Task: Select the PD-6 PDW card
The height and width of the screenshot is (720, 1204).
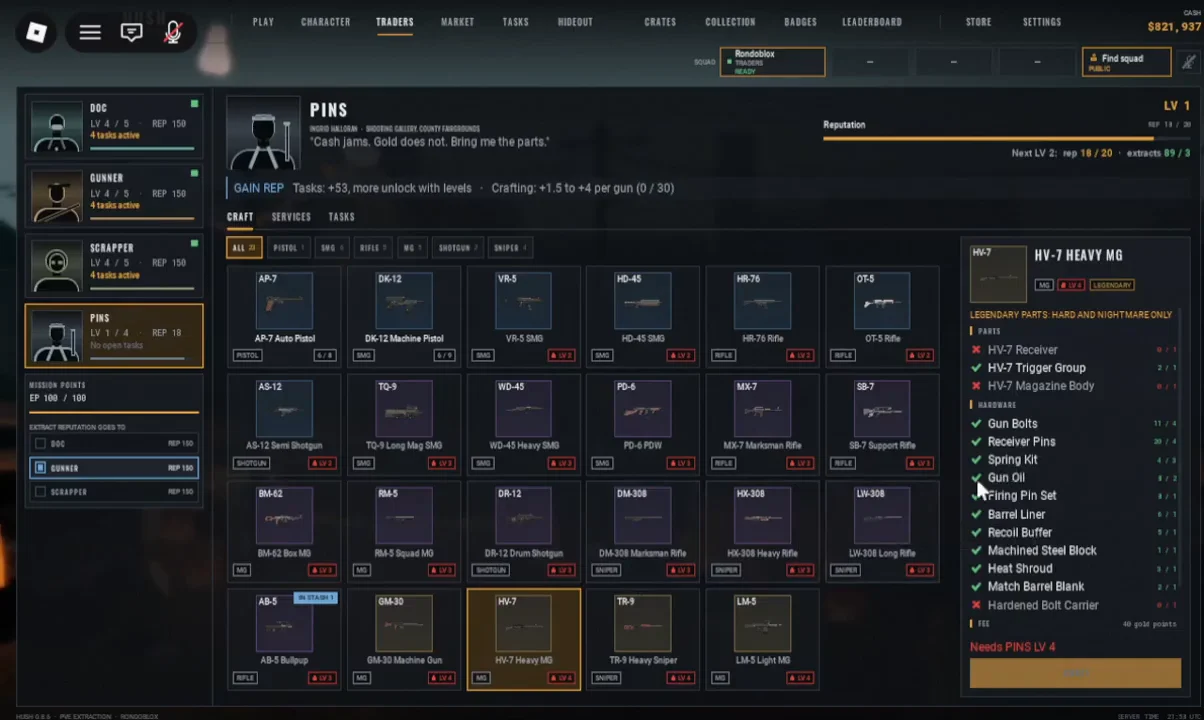Action: 642,423
